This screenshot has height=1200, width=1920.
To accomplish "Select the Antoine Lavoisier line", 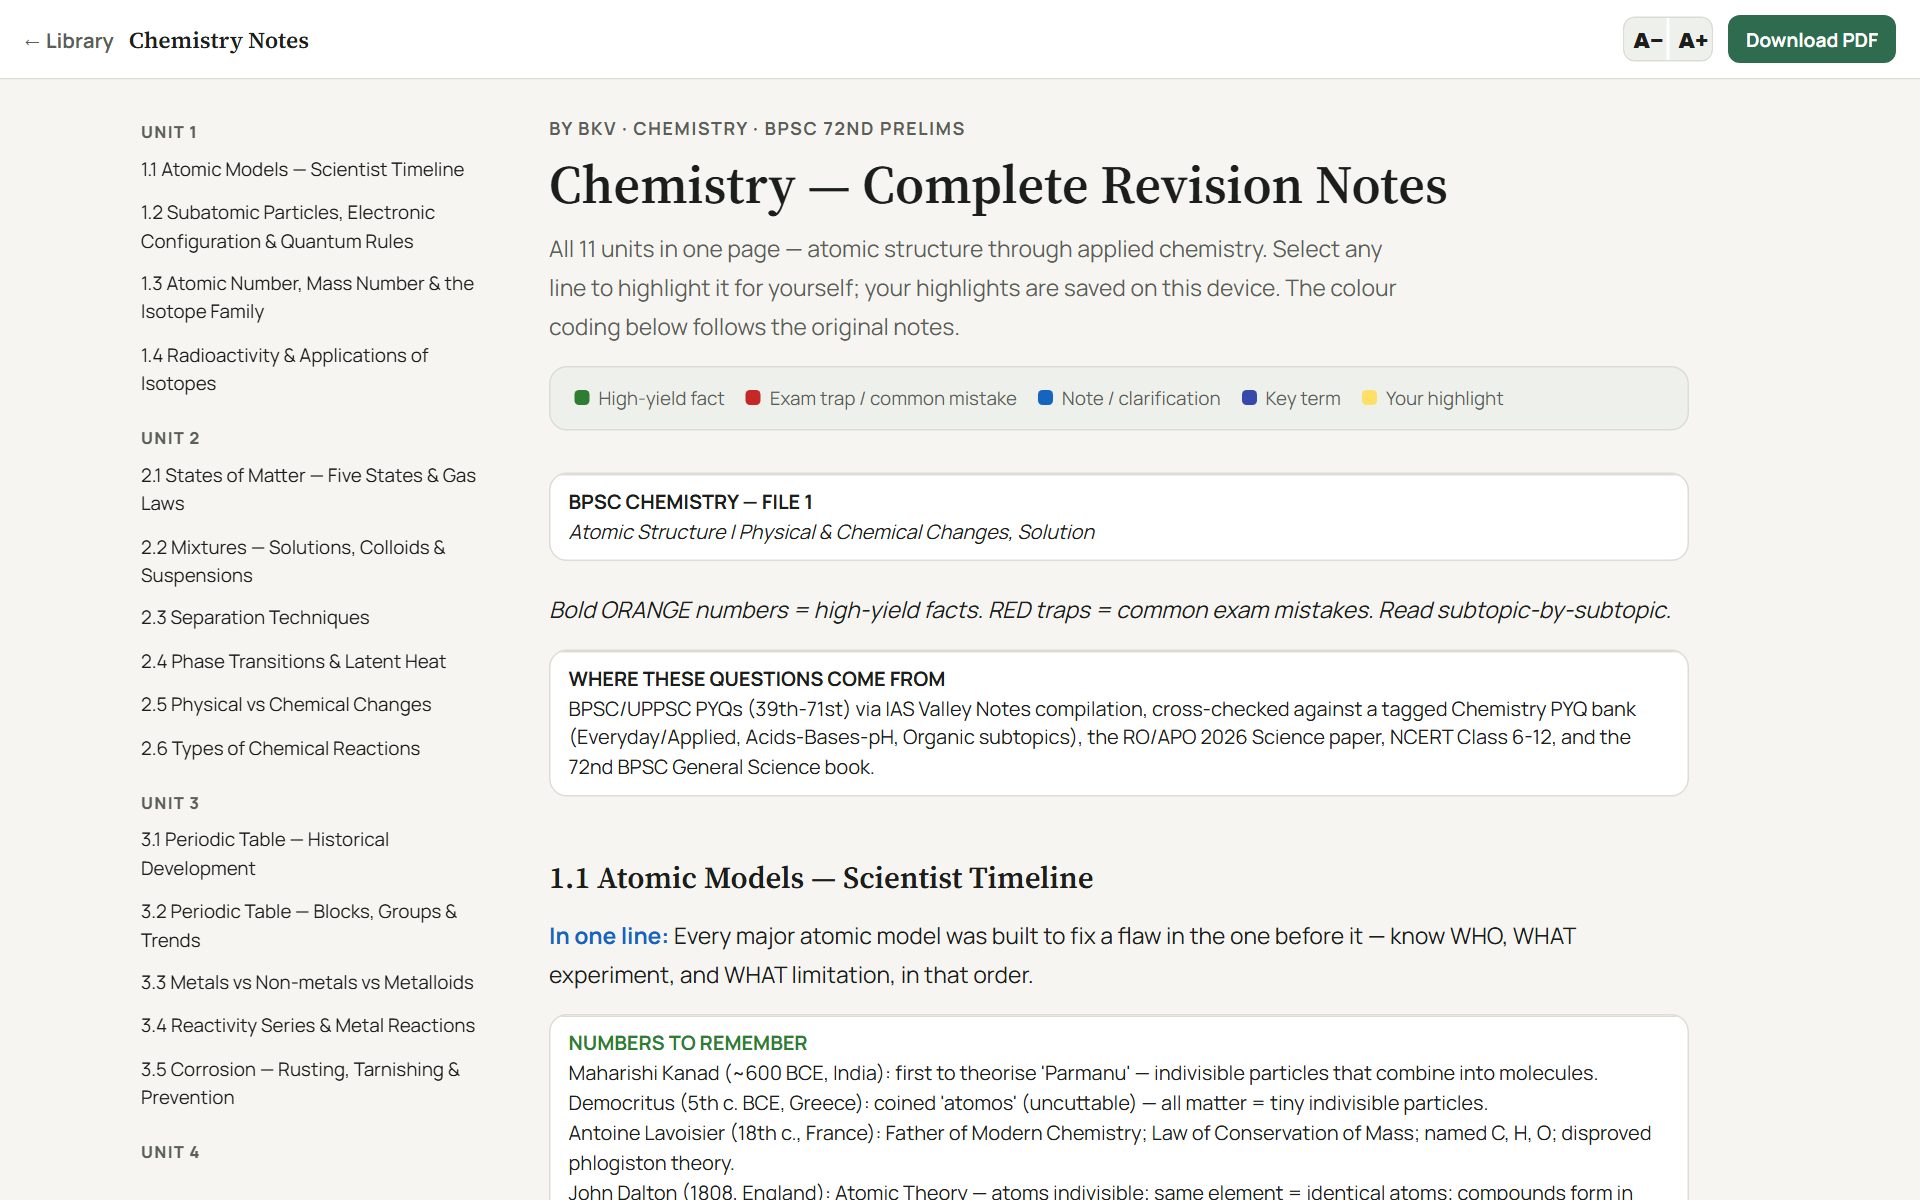I will click(1110, 1147).
